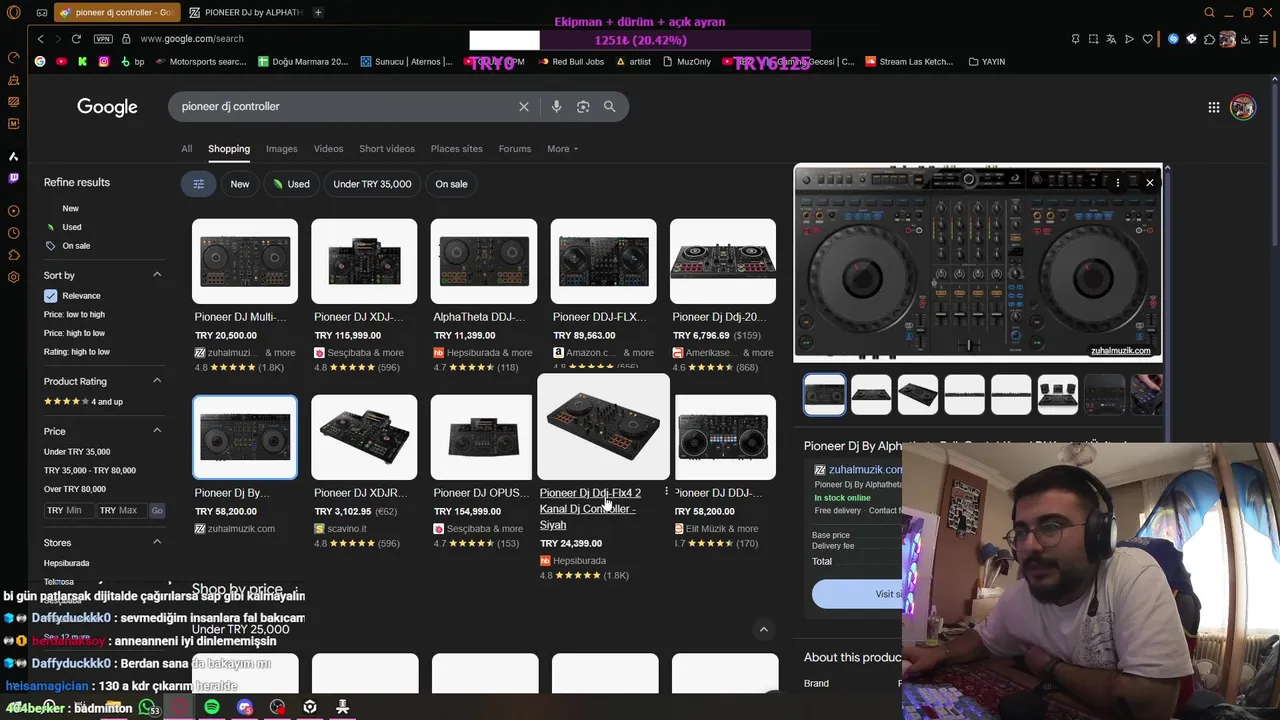The image size is (1280, 720).
Task: Tick the Relevance sort checkbox
Action: tap(50, 296)
